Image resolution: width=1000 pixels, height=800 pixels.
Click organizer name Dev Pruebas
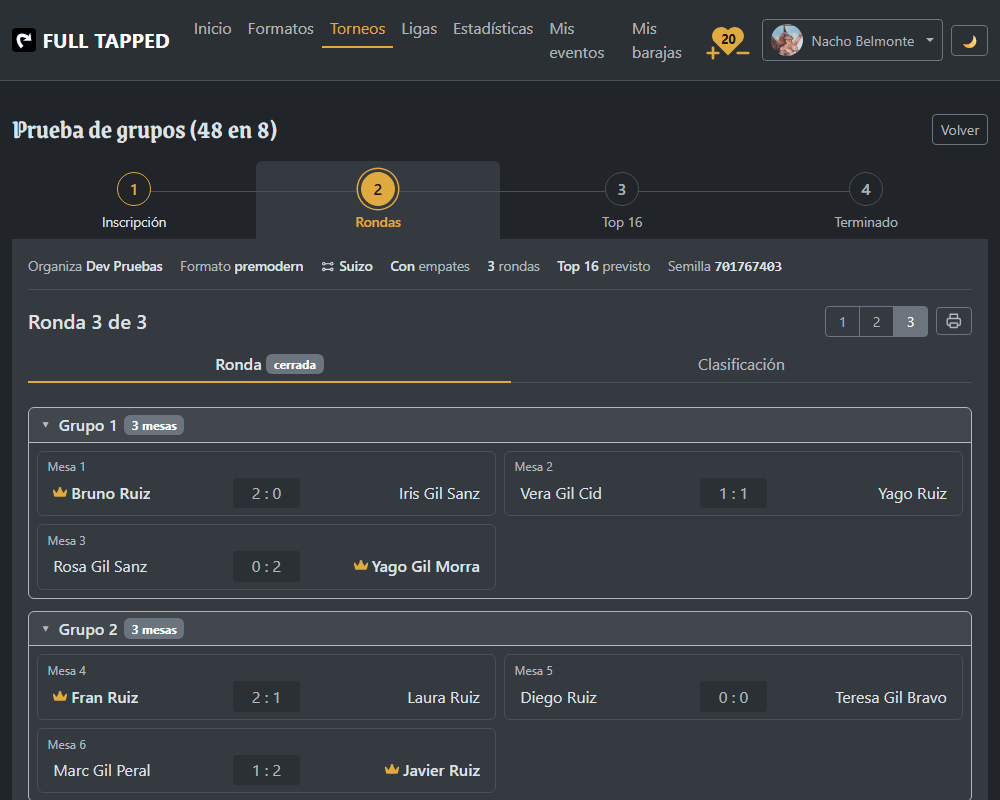coord(124,266)
